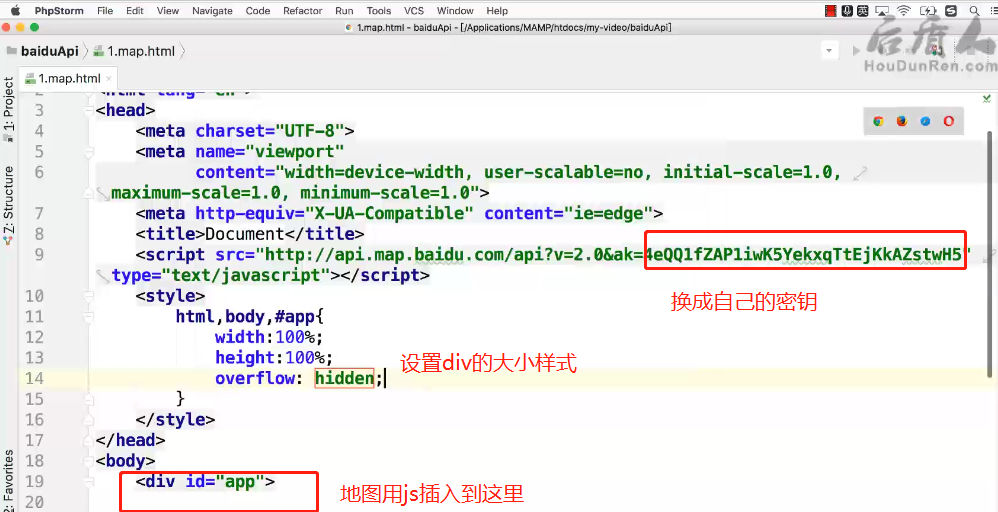Click the 'width' property on line 12
This screenshot has height=512, width=998.
[x=240, y=337]
